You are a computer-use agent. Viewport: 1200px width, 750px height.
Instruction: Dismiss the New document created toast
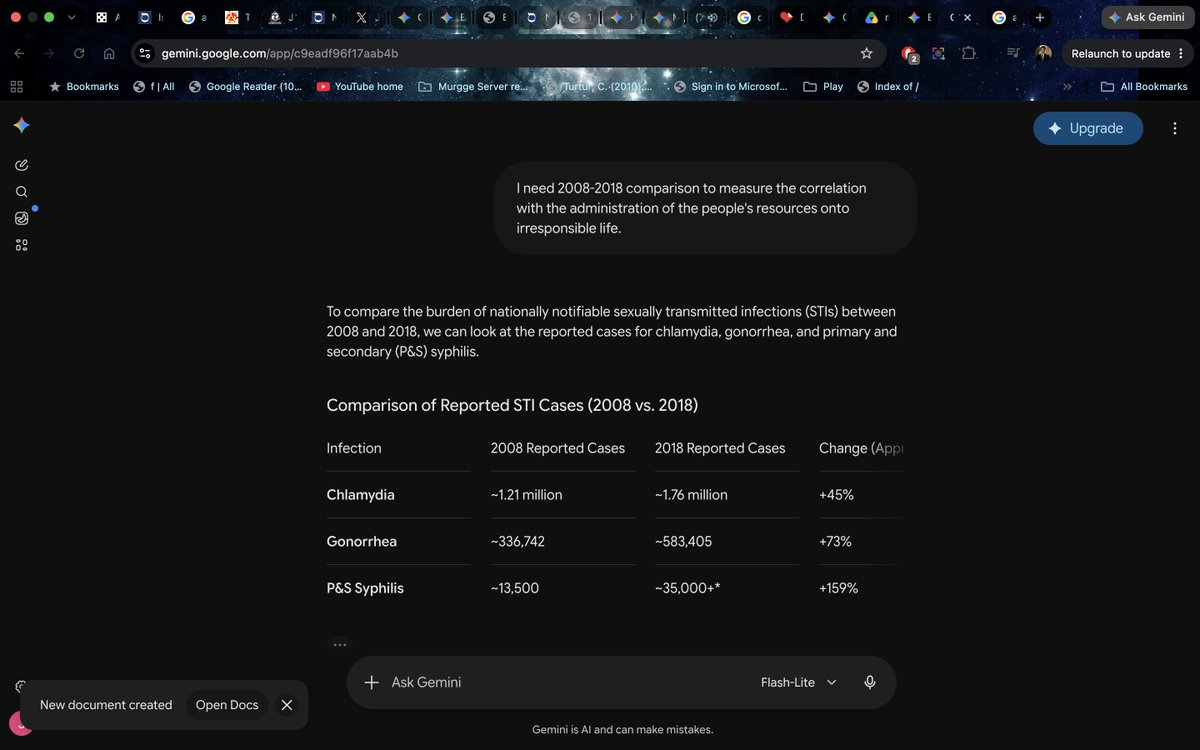pos(287,705)
